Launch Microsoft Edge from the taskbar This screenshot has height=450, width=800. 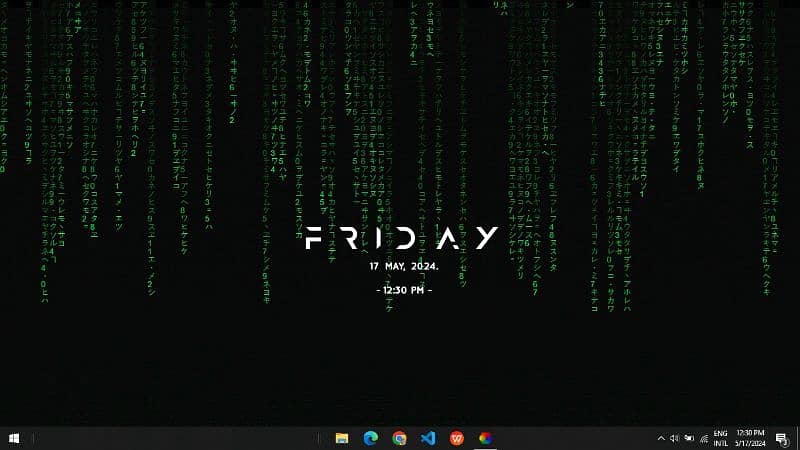point(370,438)
